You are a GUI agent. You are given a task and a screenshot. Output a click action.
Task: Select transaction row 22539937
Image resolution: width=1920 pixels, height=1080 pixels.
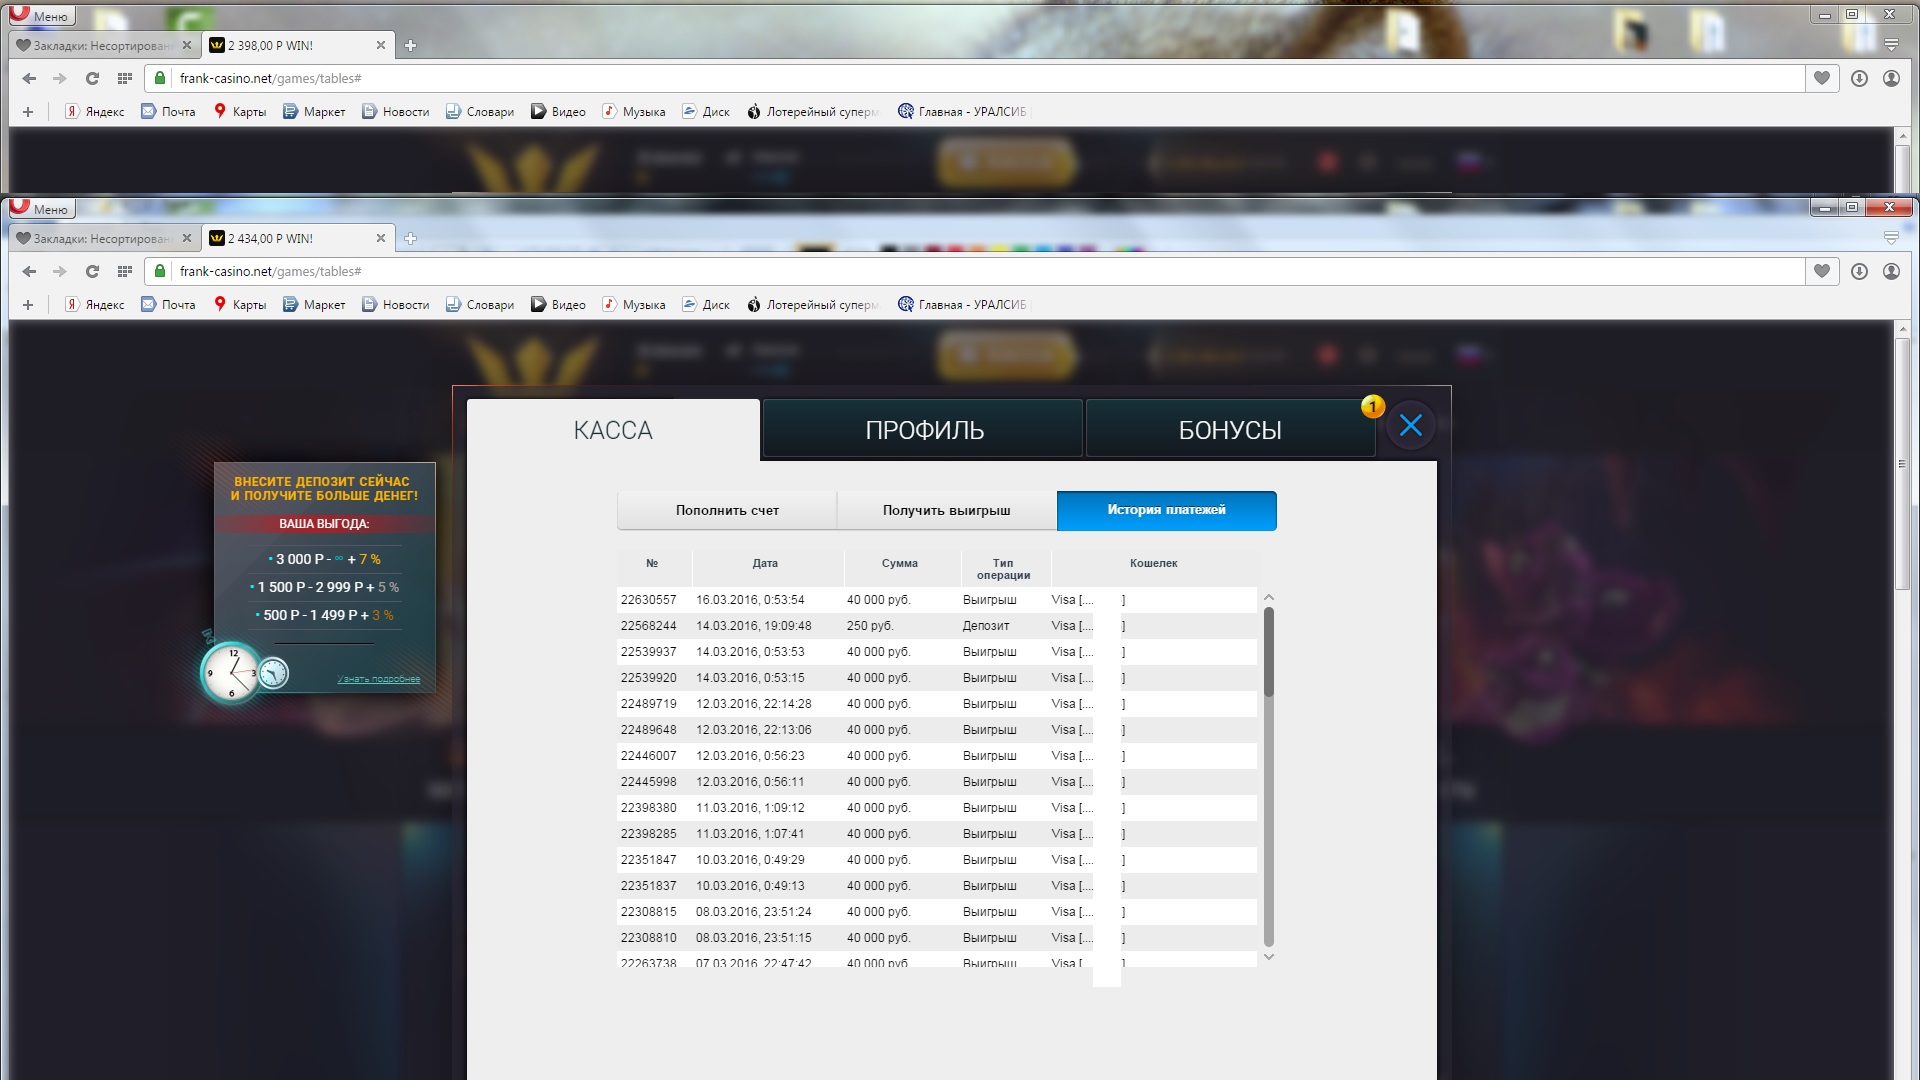point(937,652)
